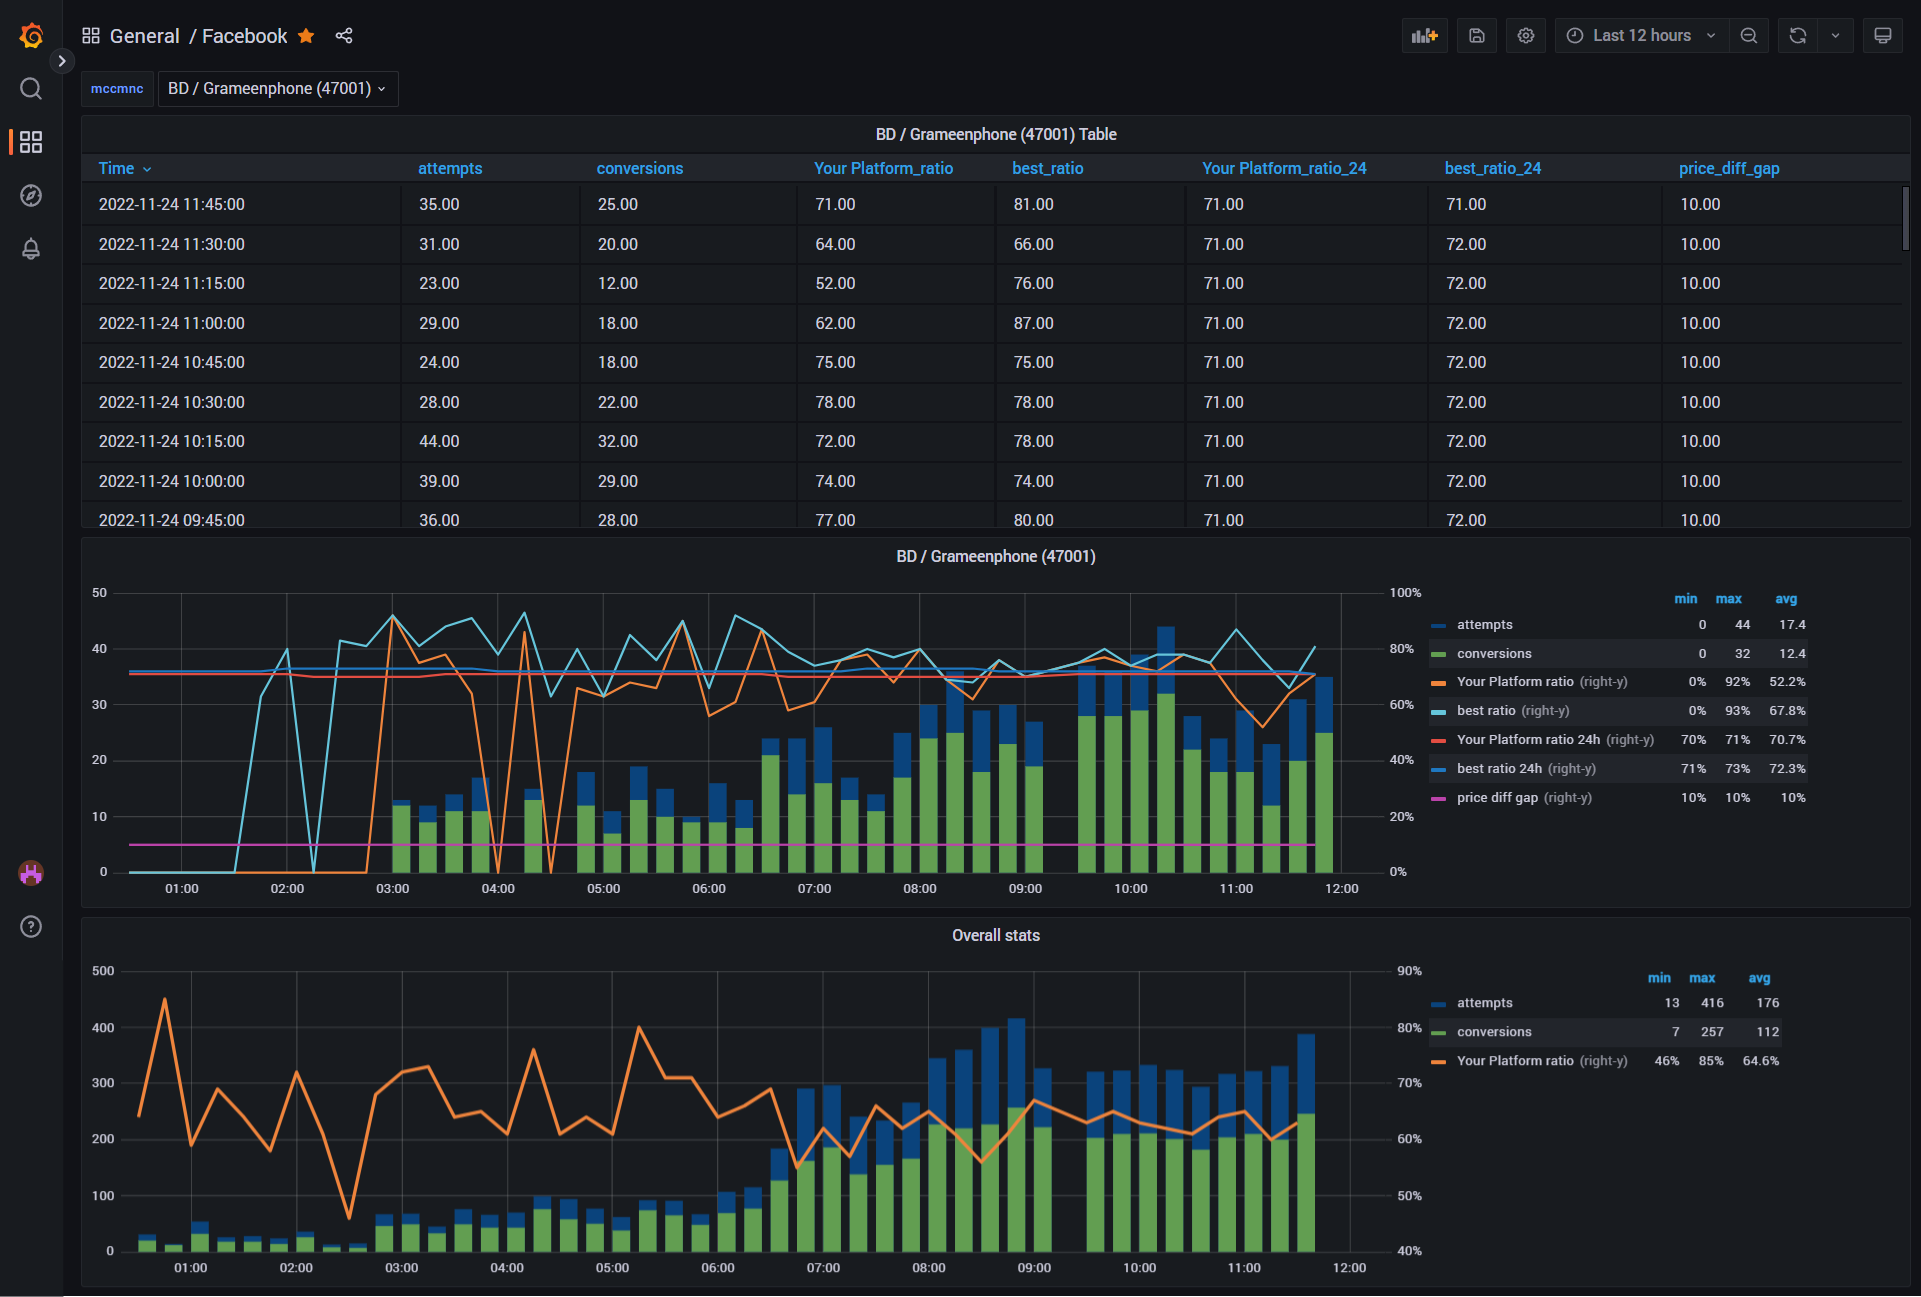Viewport: 1921px width, 1297px height.
Task: Sort table by attempts column header
Action: [x=450, y=168]
